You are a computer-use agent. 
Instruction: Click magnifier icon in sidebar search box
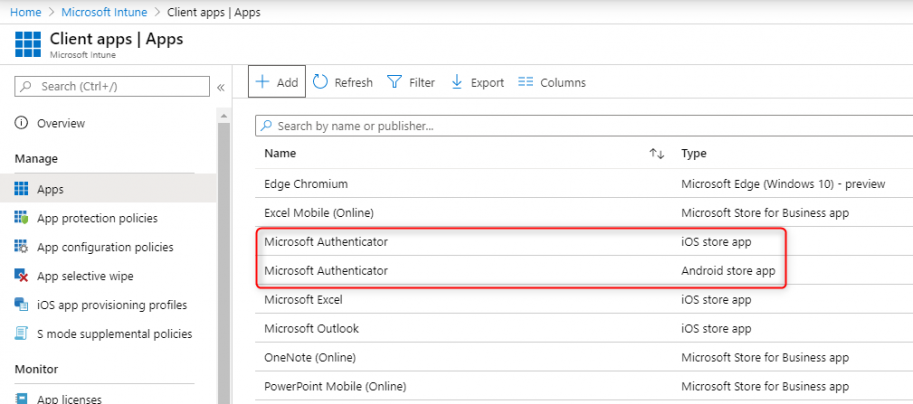click(26, 86)
